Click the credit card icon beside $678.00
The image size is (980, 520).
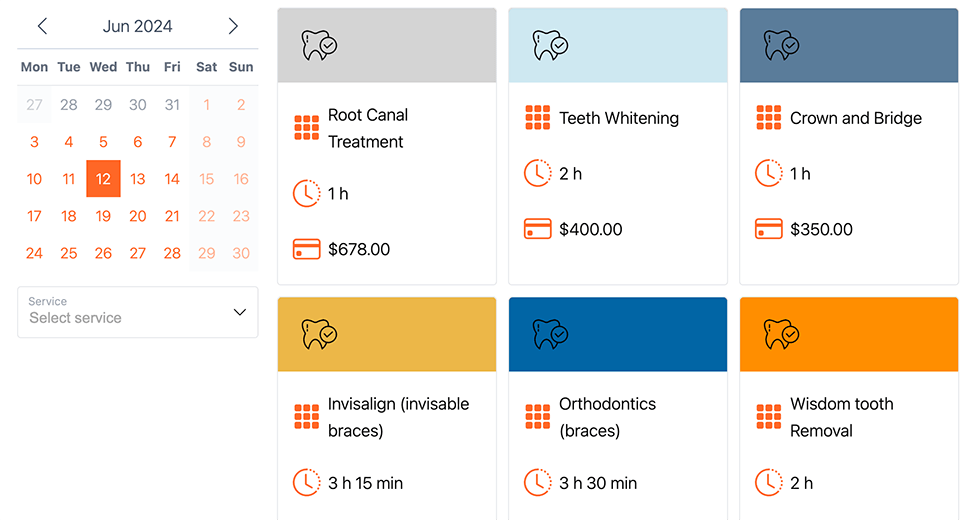pyautogui.click(x=307, y=249)
